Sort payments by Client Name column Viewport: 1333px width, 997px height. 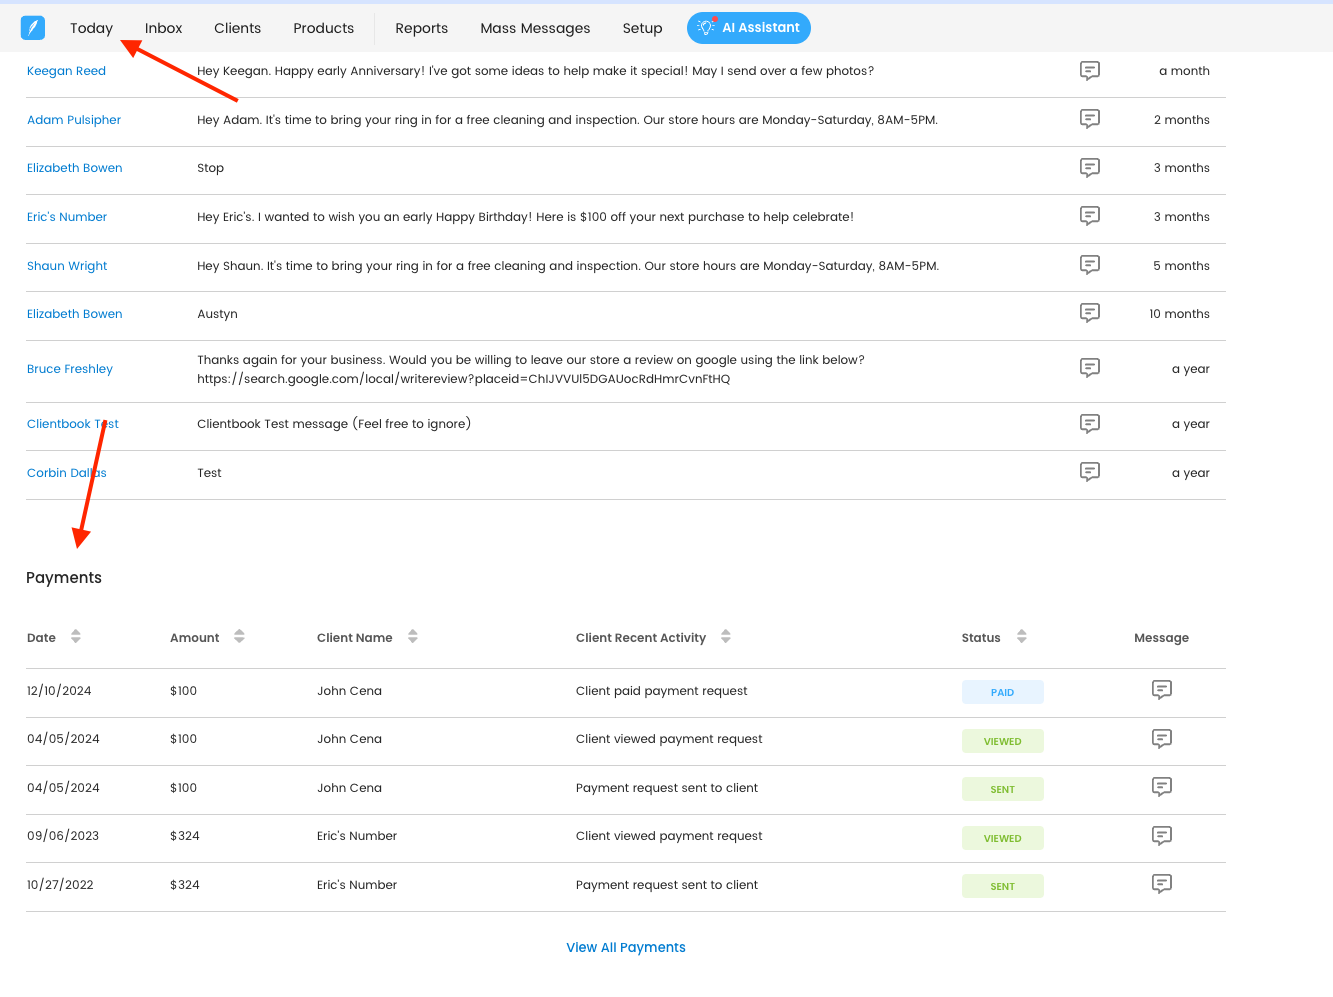click(413, 637)
